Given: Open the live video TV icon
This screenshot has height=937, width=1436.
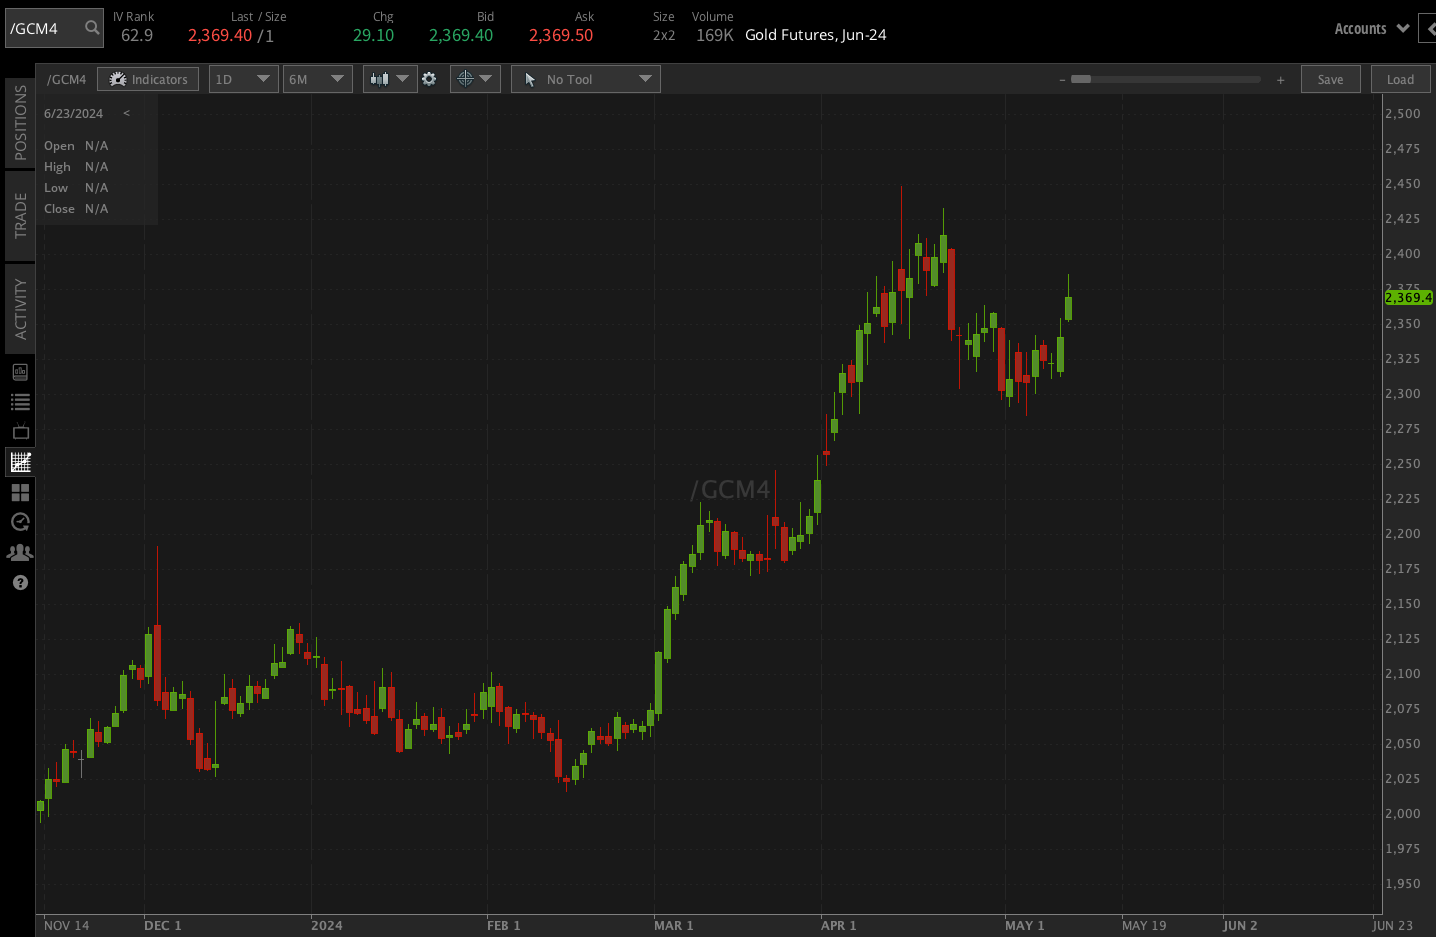Looking at the screenshot, I should point(20,431).
